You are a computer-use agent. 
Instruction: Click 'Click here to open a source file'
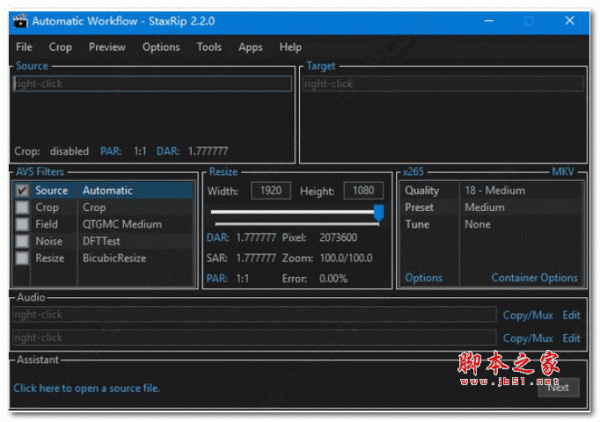tap(86, 388)
